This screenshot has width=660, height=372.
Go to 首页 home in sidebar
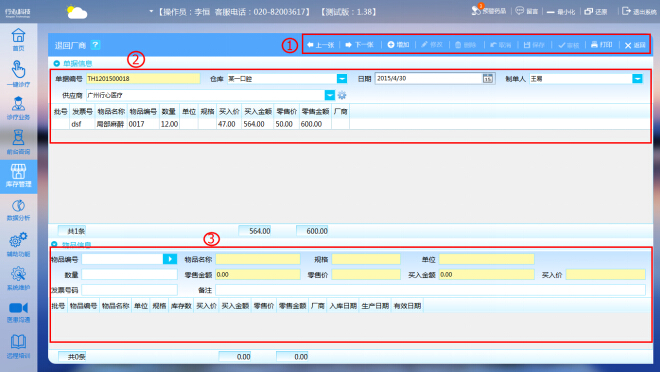[x=18, y=40]
